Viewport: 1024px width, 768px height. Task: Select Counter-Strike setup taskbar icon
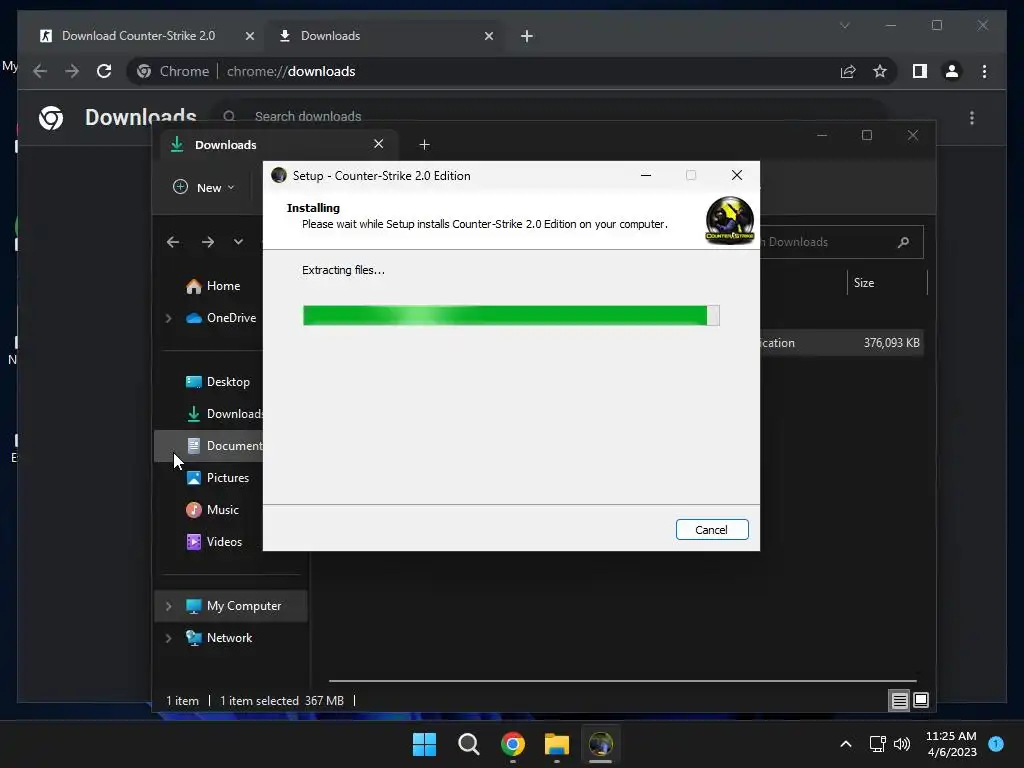(x=600, y=744)
